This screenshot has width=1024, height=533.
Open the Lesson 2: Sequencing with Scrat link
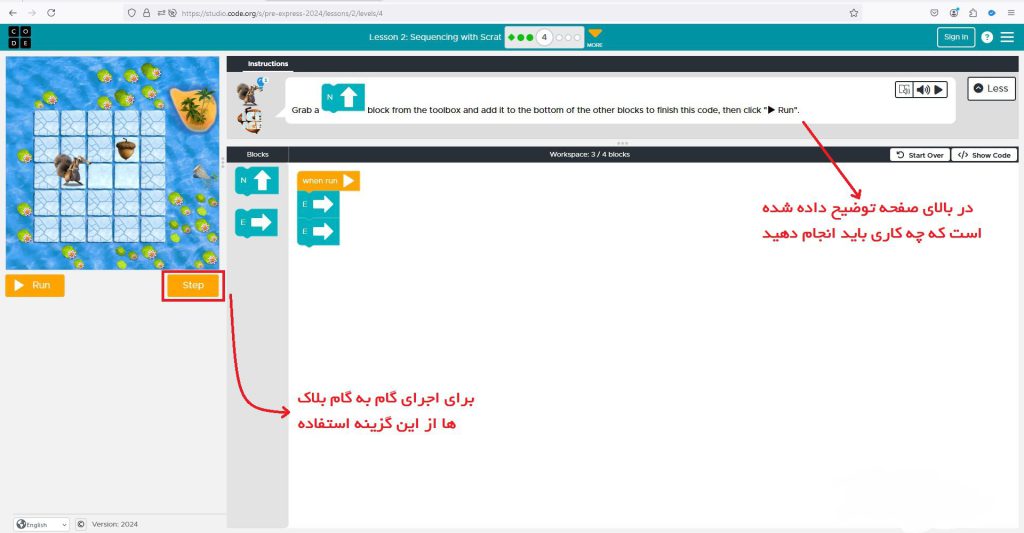(x=435, y=37)
